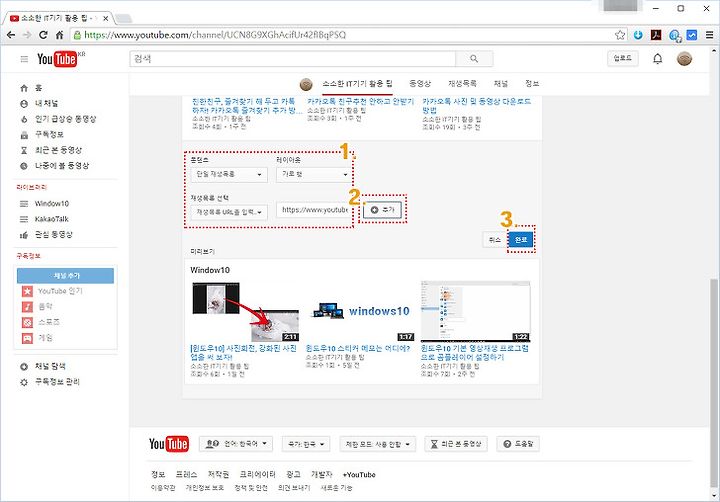The width and height of the screenshot is (720, 502).
Task: Click the active browser tab
Action: (x=59, y=18)
